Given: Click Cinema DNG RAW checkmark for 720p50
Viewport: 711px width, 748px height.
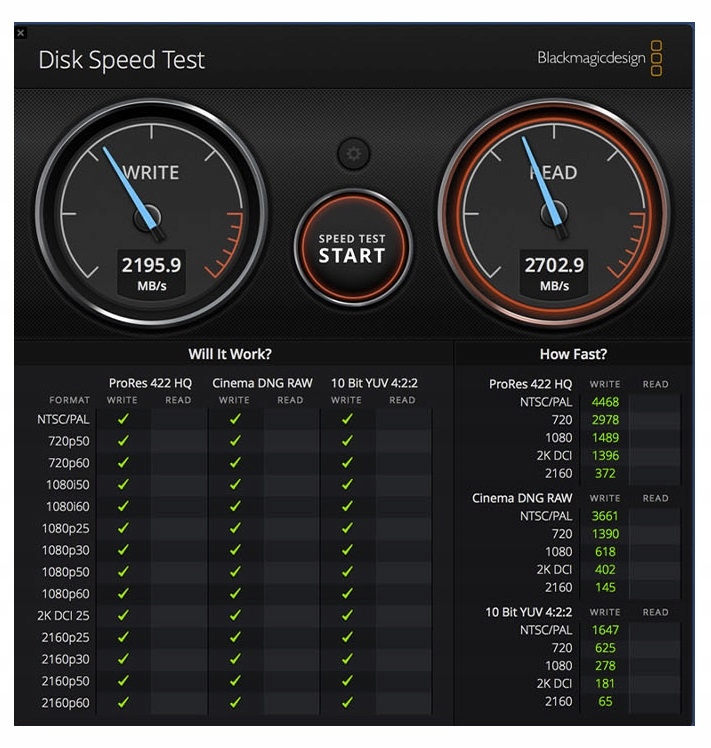Looking at the screenshot, I should click(235, 441).
